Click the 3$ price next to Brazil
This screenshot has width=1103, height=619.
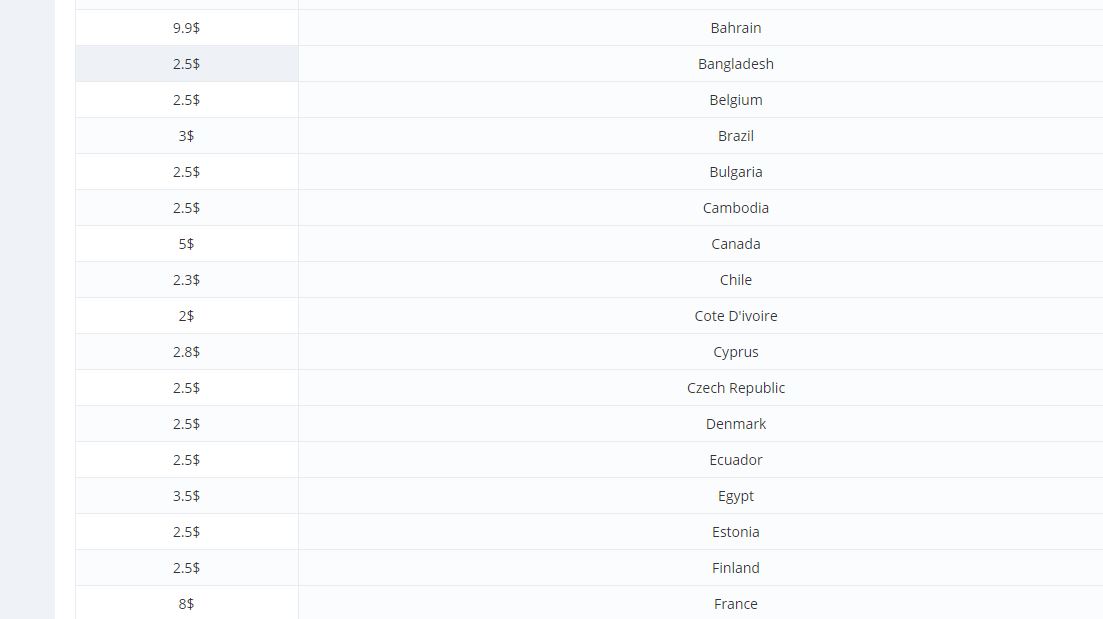point(186,136)
